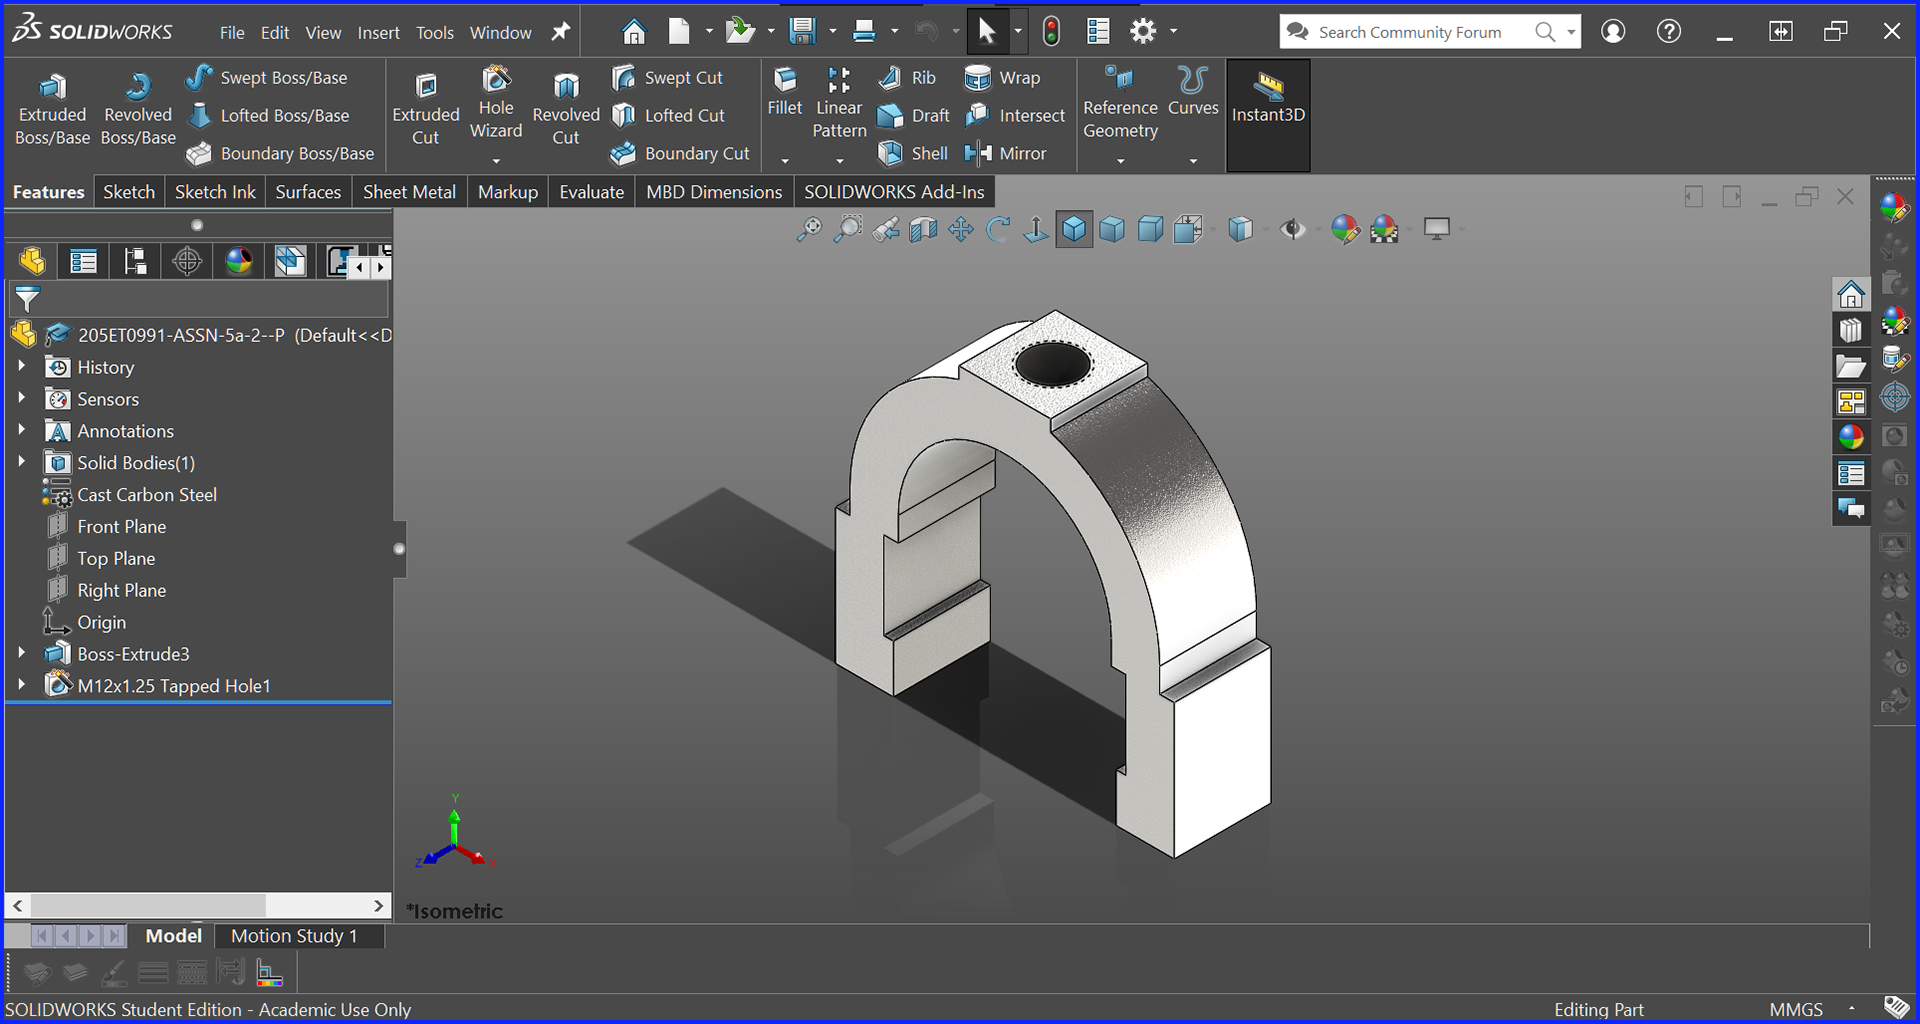Viewport: 1920px width, 1024px height.
Task: Click Lofted Cut
Action: pyautogui.click(x=668, y=116)
